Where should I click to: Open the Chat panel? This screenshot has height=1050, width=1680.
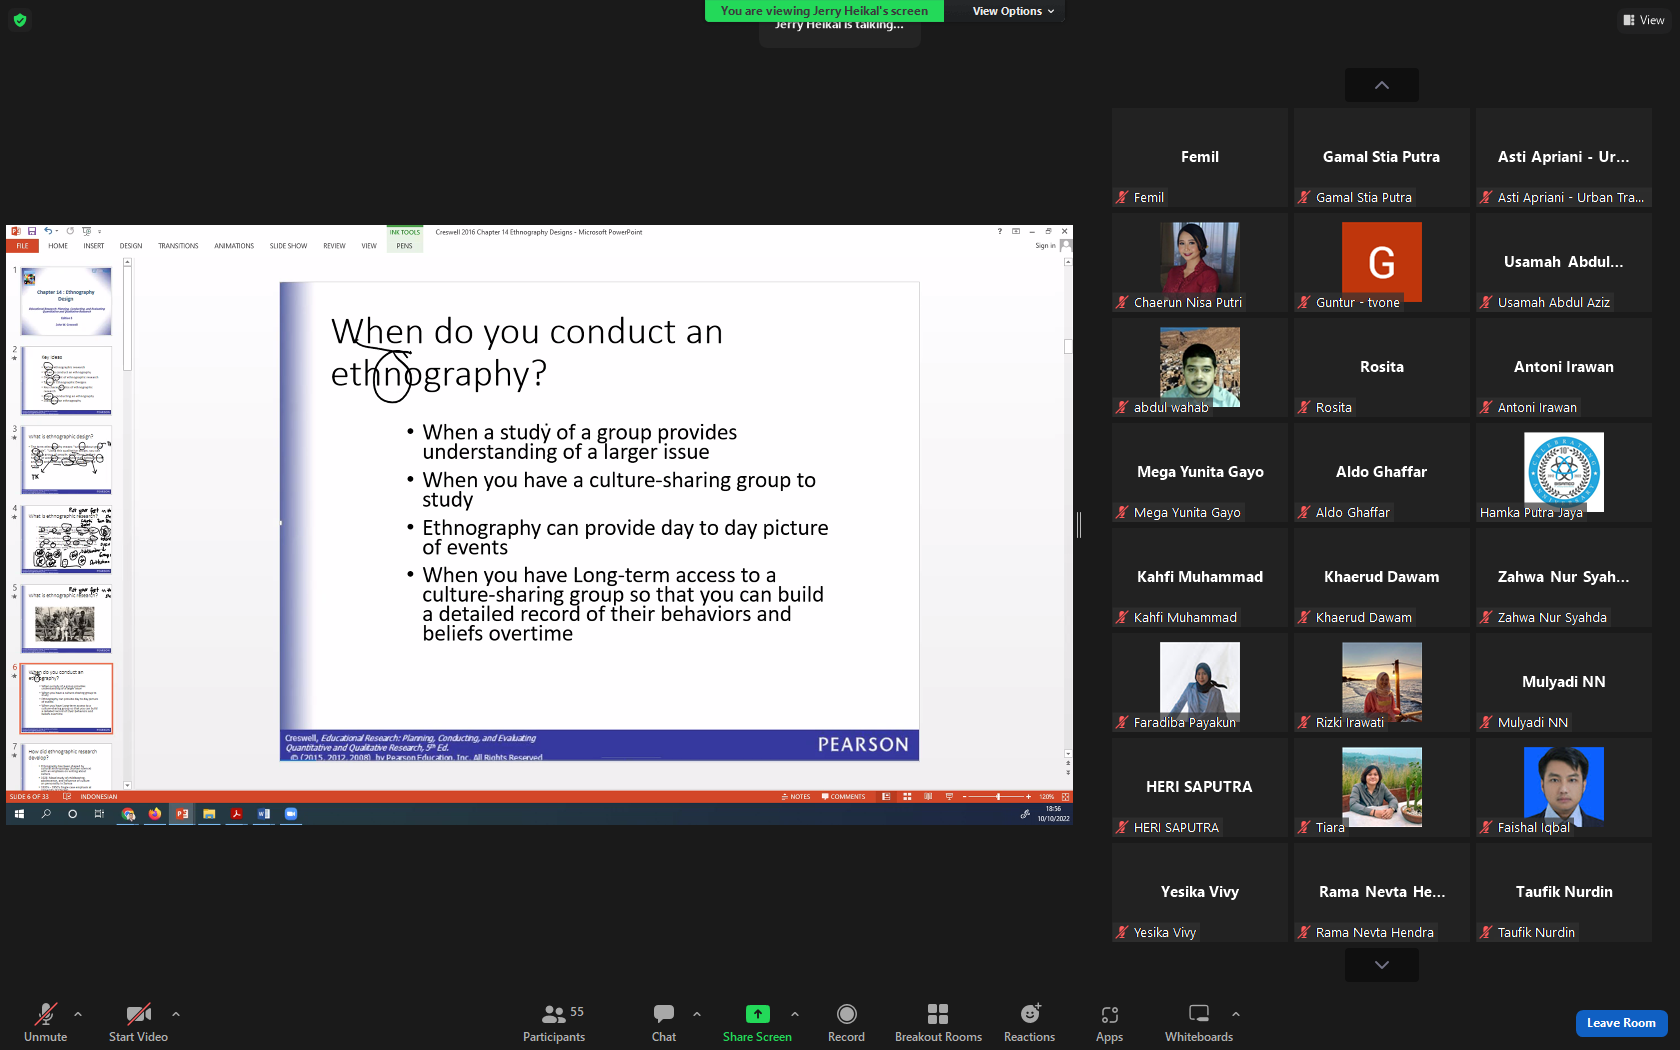pos(664,1022)
